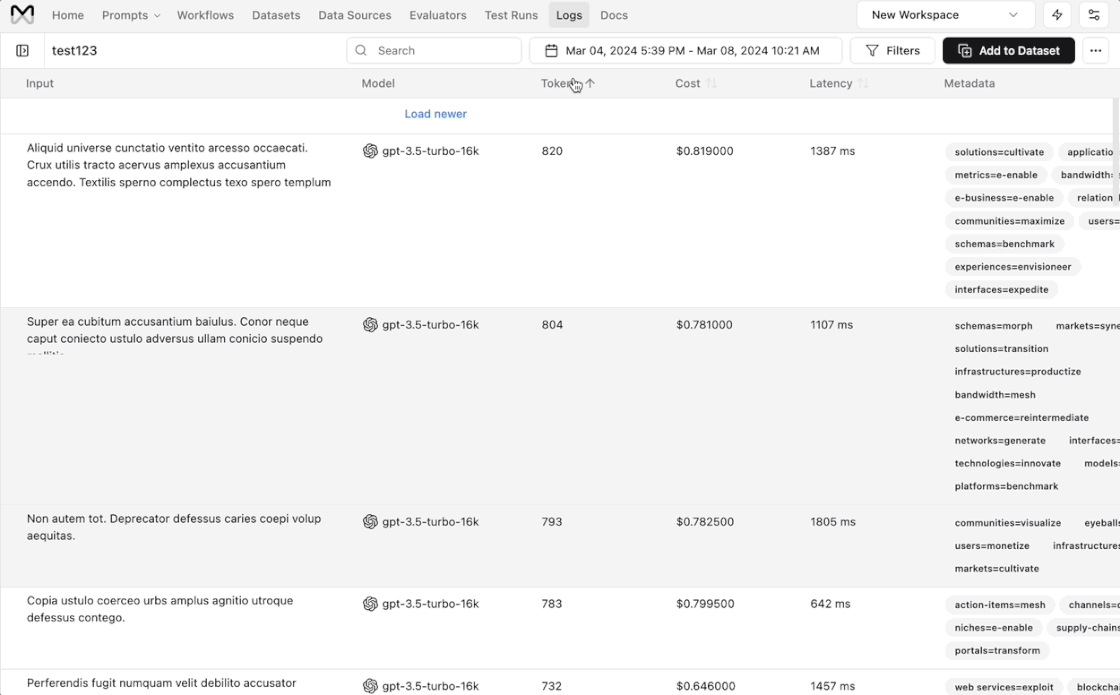This screenshot has width=1120, height=695.
Task: Click the portals=transform metadata tag
Action: coord(997,651)
